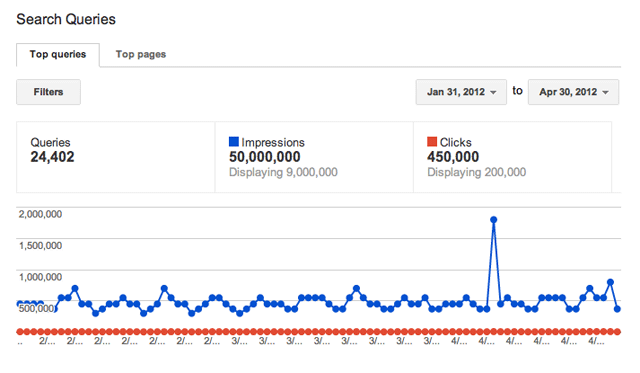This screenshot has width=640, height=373.
Task: Click the Displaying 9,000,000 text
Action: click(x=283, y=172)
